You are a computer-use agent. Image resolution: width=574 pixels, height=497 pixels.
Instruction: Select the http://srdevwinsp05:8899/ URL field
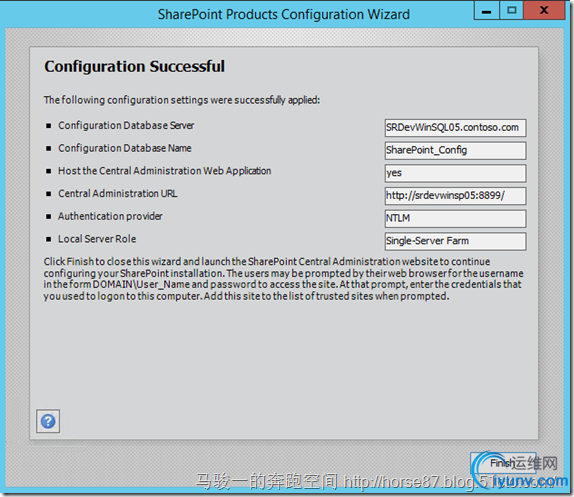(455, 196)
